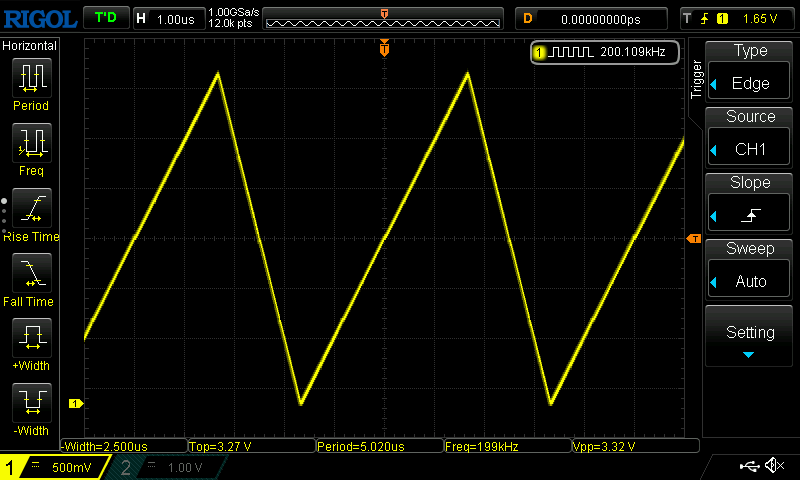The width and height of the screenshot is (800, 480).
Task: Select the +Width measurement icon
Action: click(x=32, y=338)
